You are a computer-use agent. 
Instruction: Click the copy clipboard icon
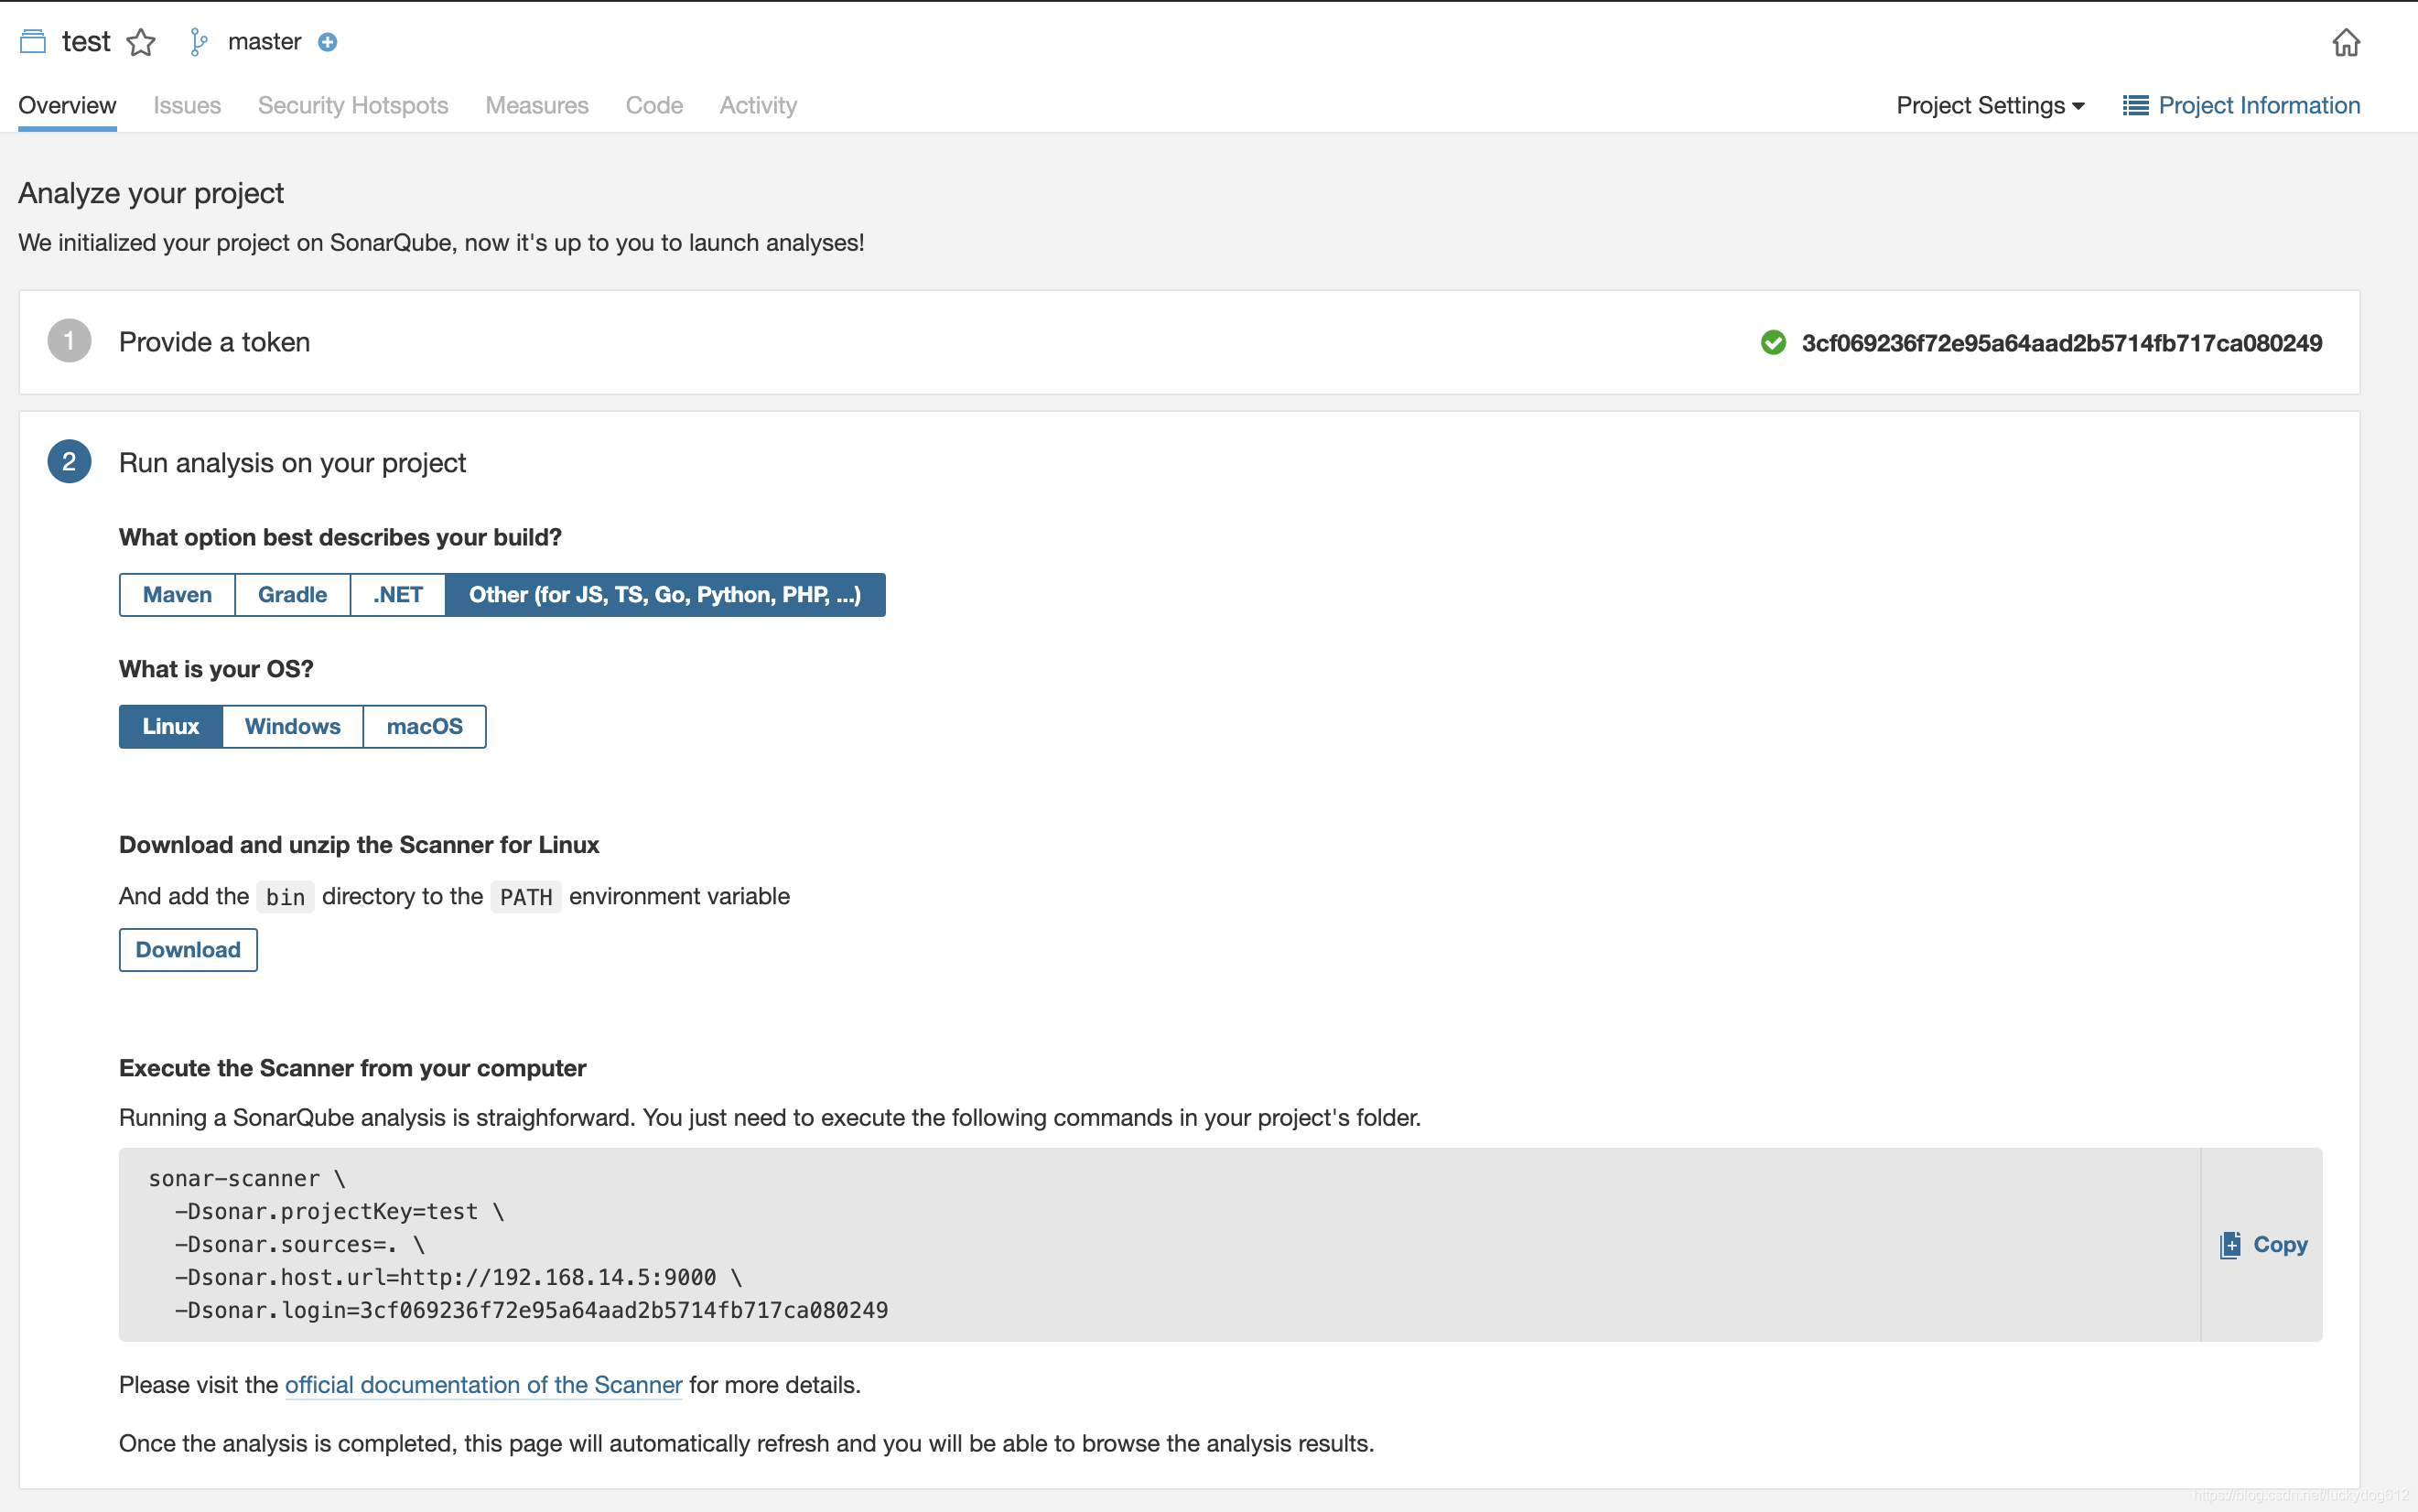point(2230,1244)
